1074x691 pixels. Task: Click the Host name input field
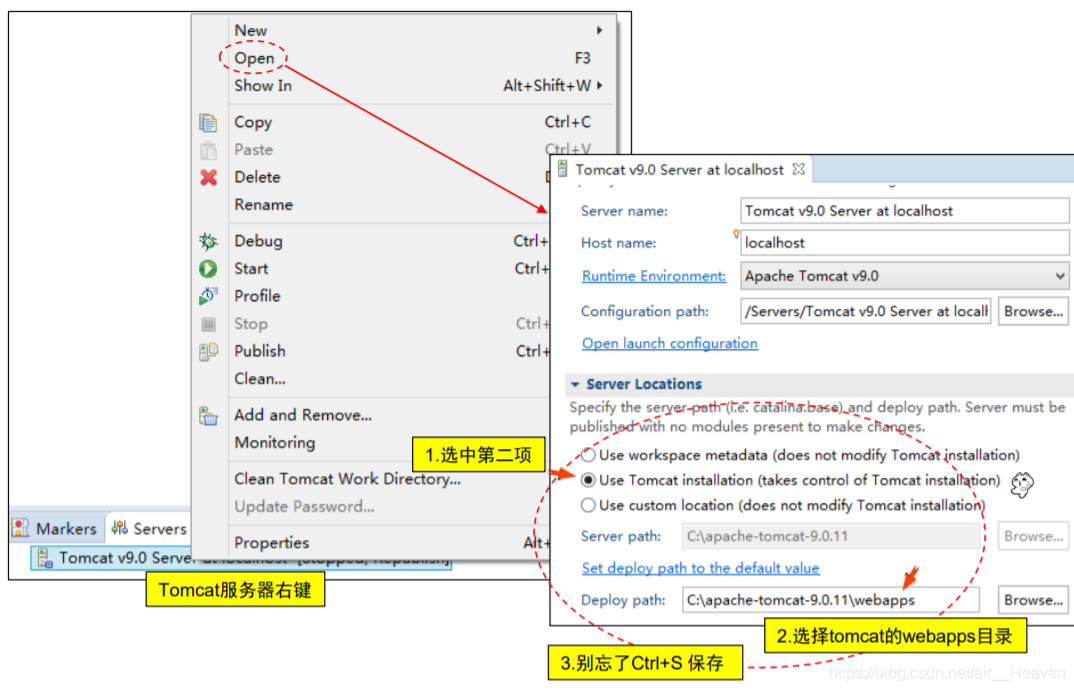(x=904, y=242)
